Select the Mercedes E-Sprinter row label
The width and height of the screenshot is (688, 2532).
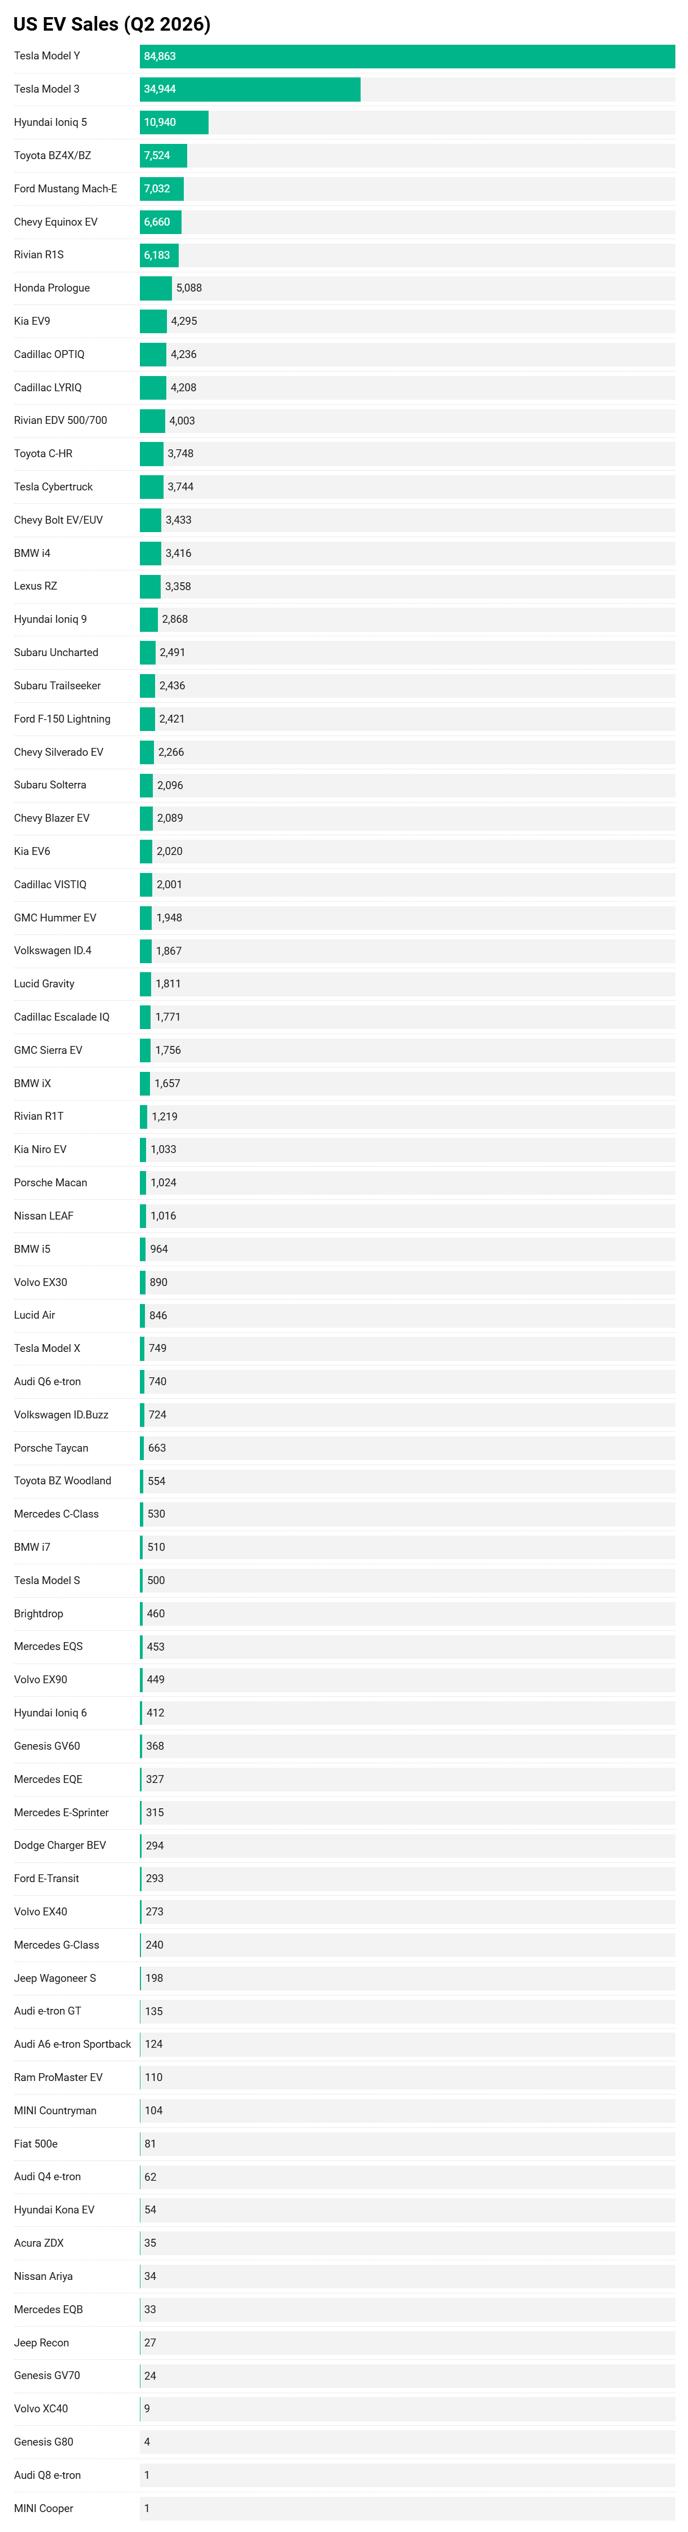pos(61,1812)
